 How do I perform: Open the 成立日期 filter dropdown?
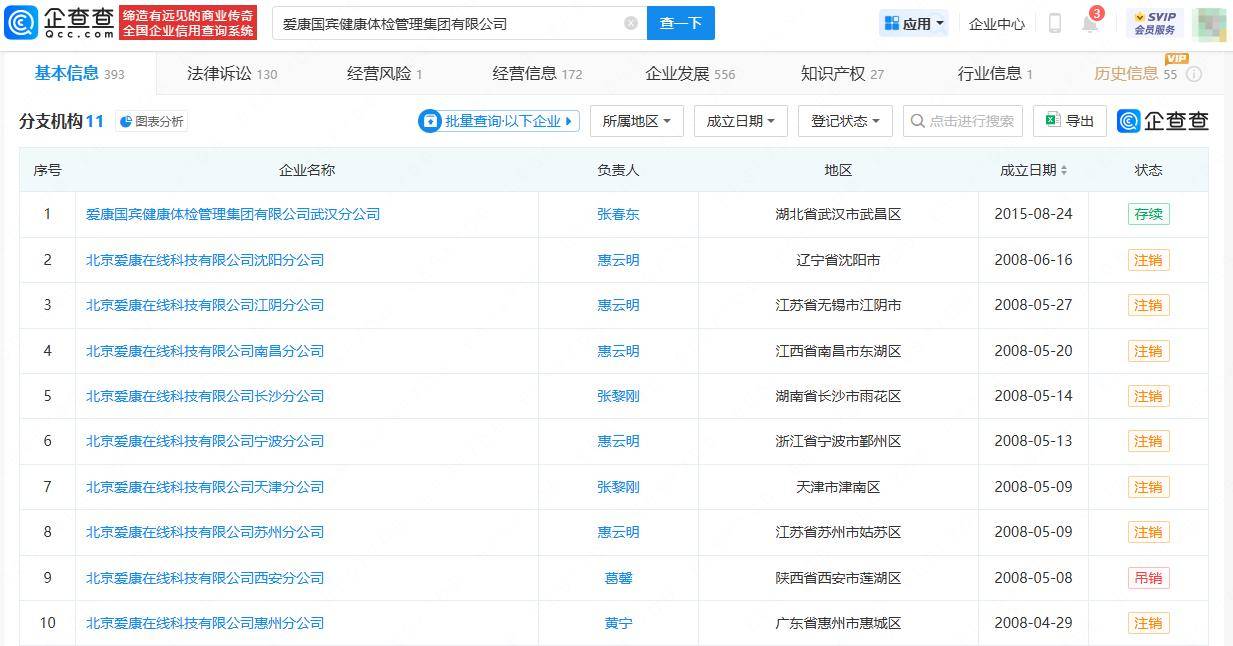pyautogui.click(x=740, y=120)
